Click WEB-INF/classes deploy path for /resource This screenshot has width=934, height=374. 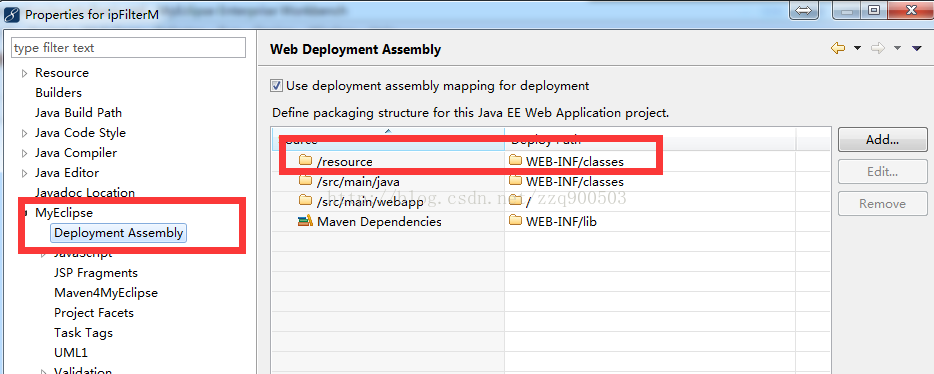pos(575,161)
